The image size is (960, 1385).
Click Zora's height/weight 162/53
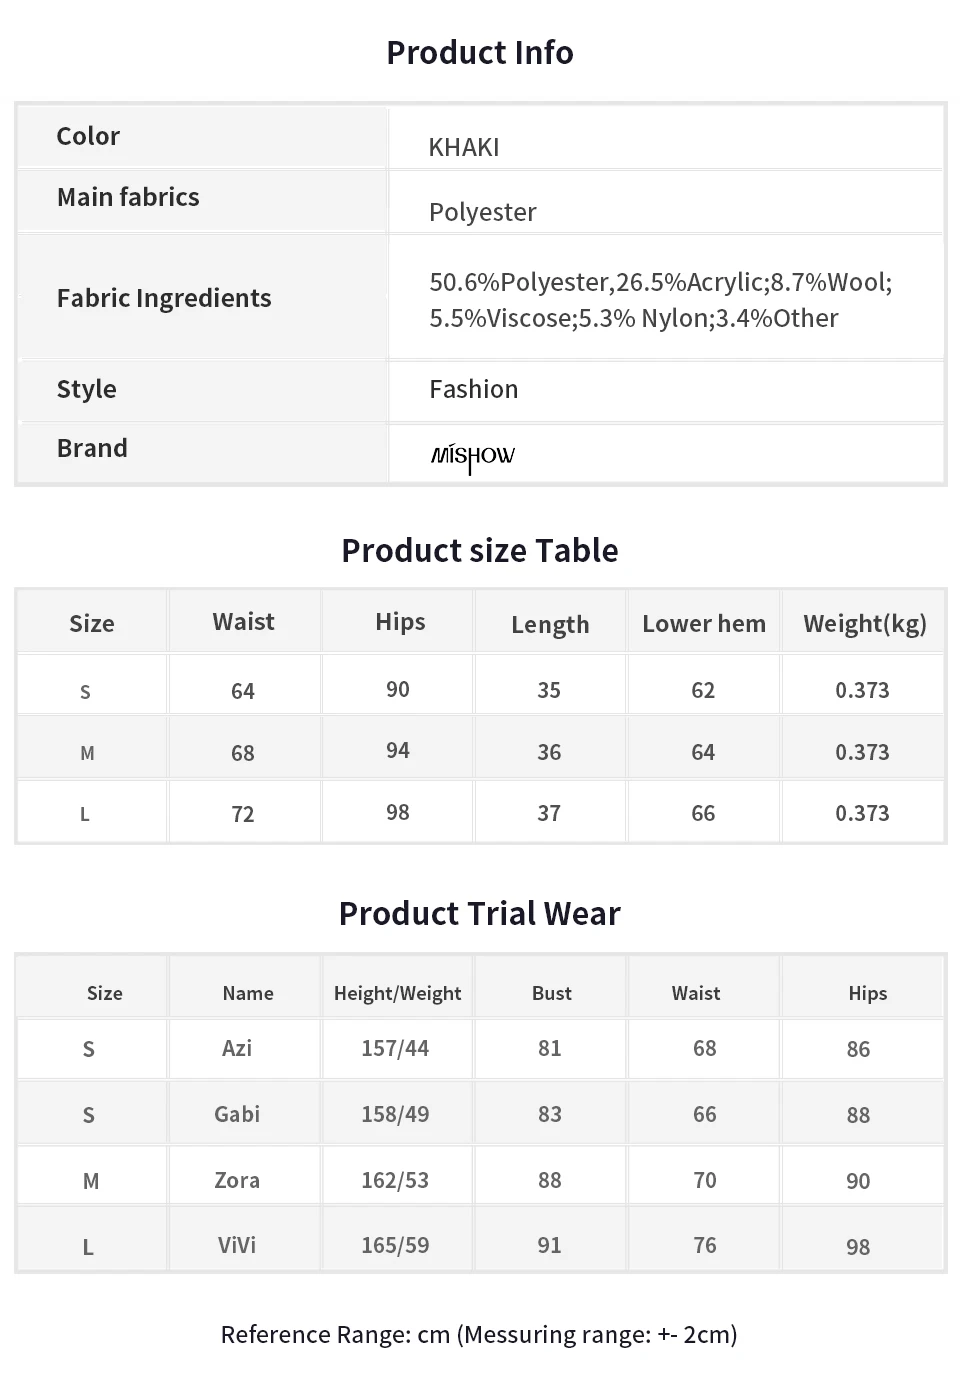coord(395,1180)
